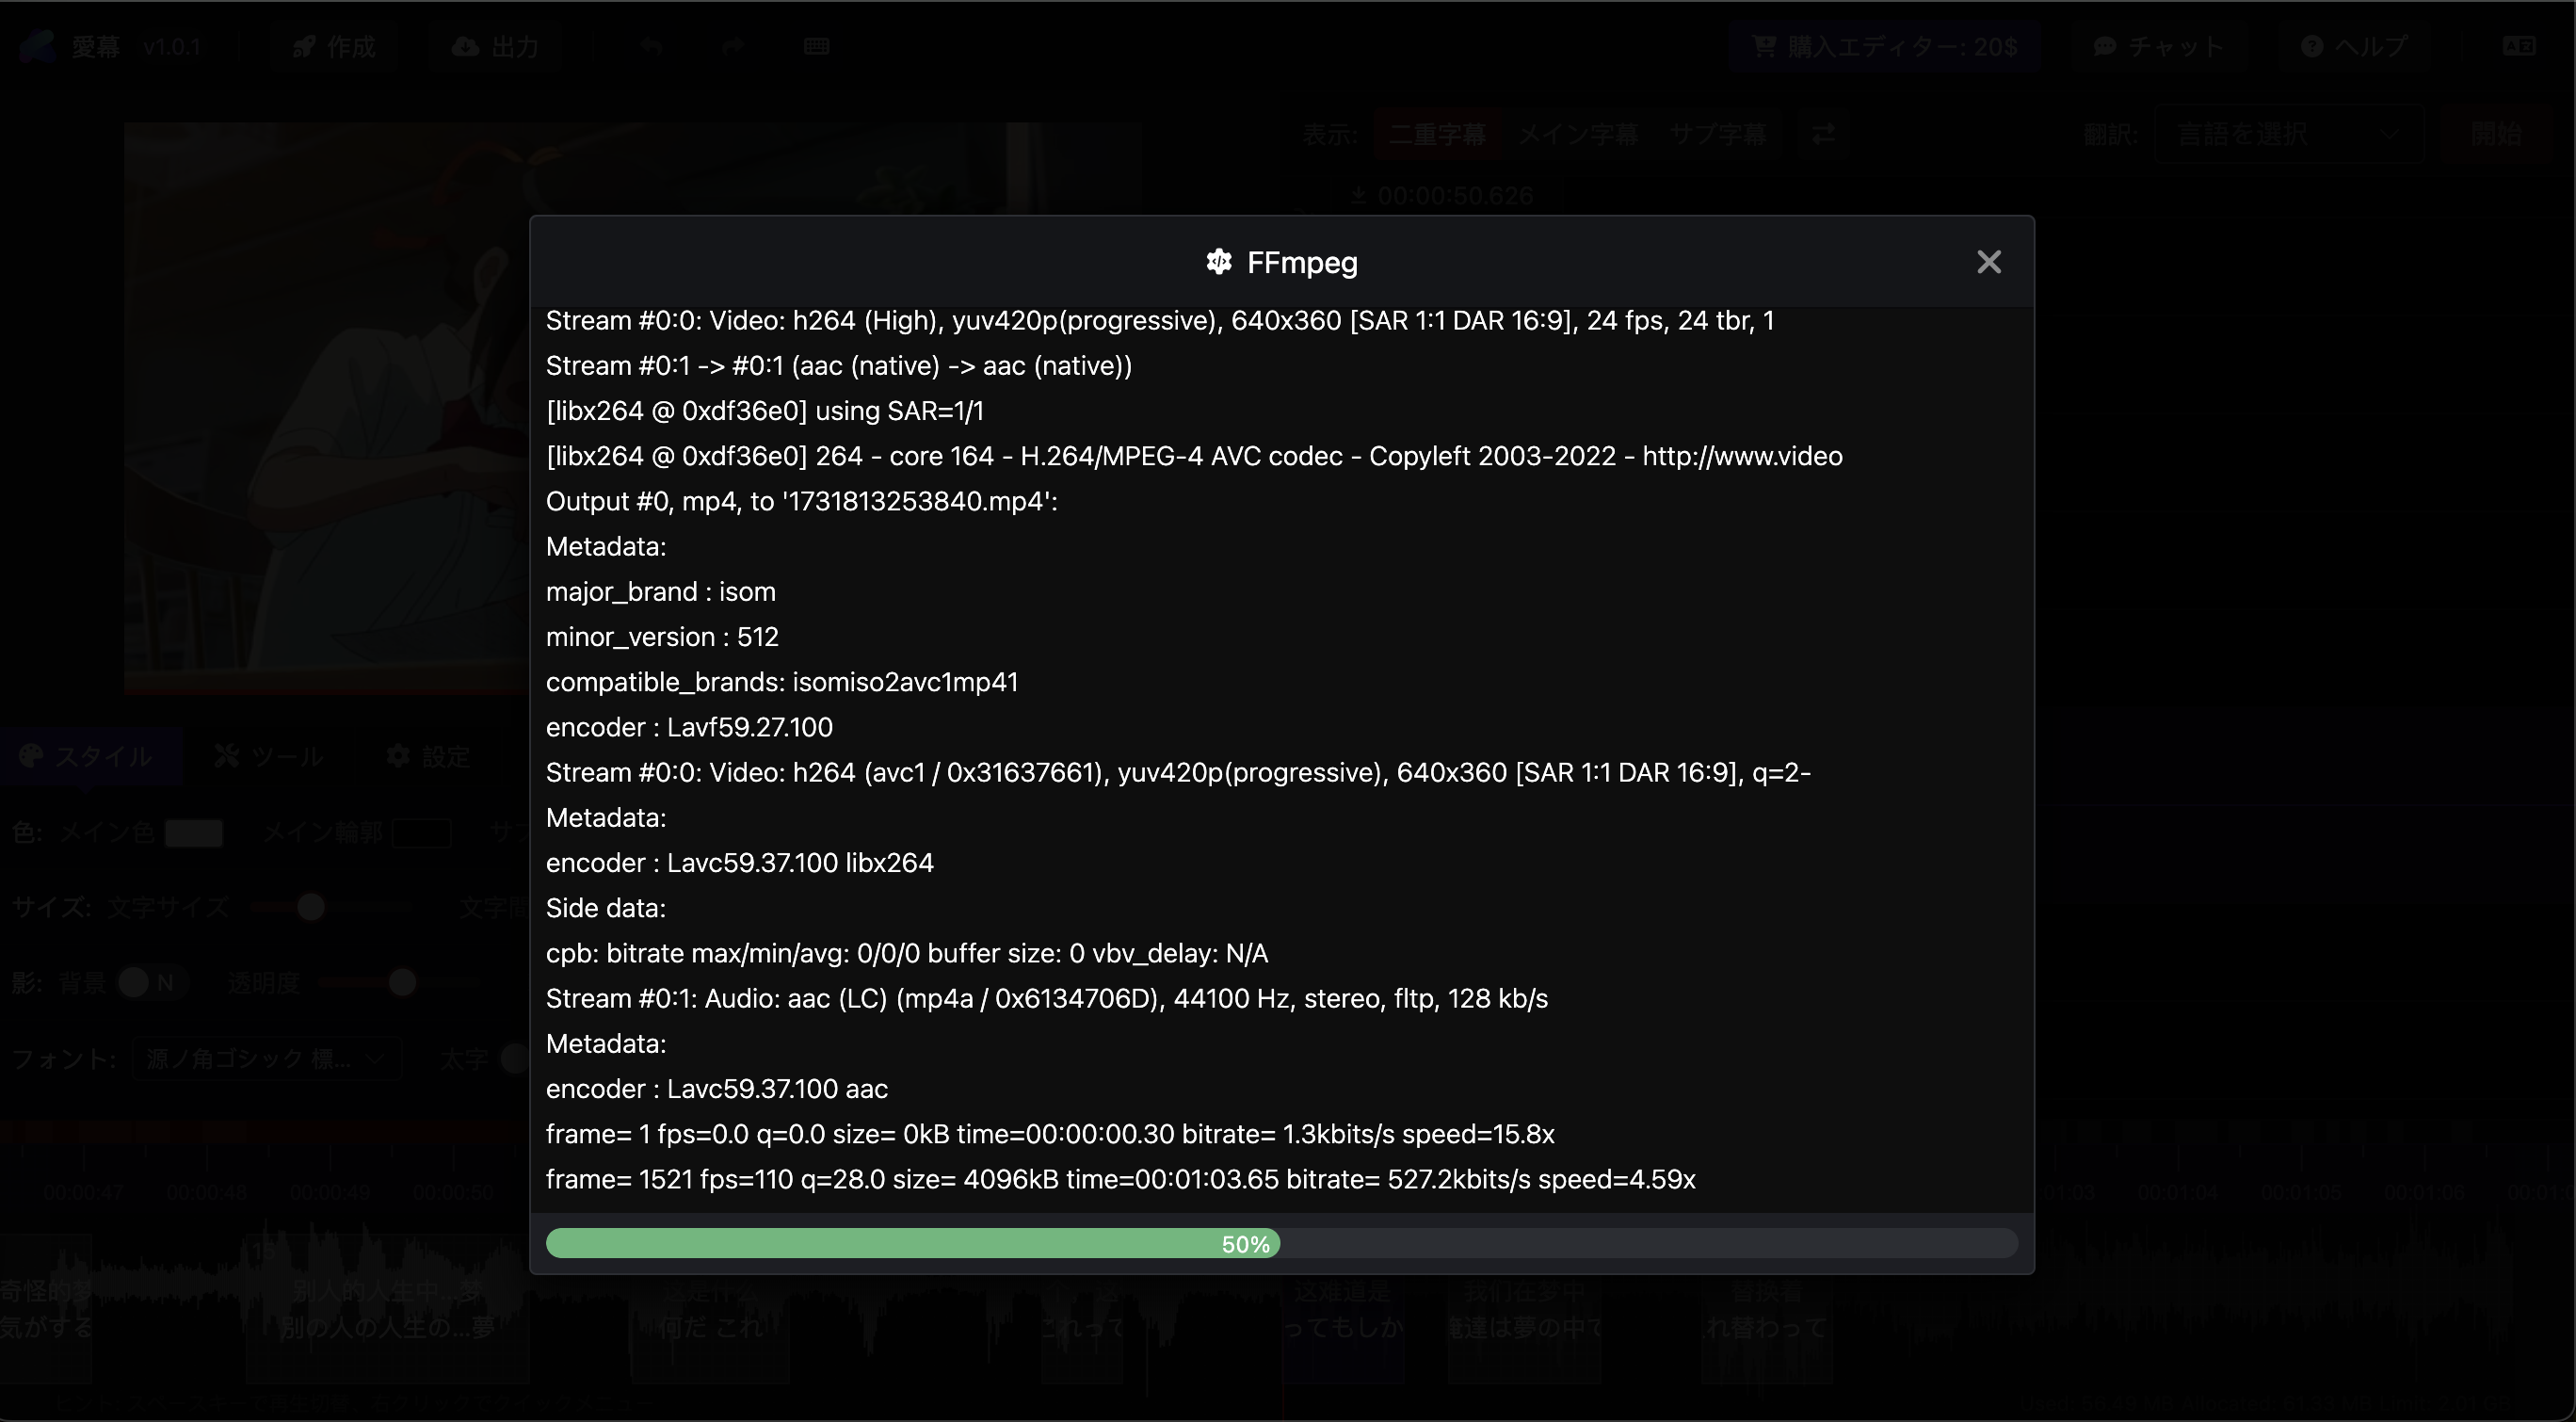
Task: Click the "Stream #0:0: Video: h264 (High)" line
Action: (x=1160, y=320)
